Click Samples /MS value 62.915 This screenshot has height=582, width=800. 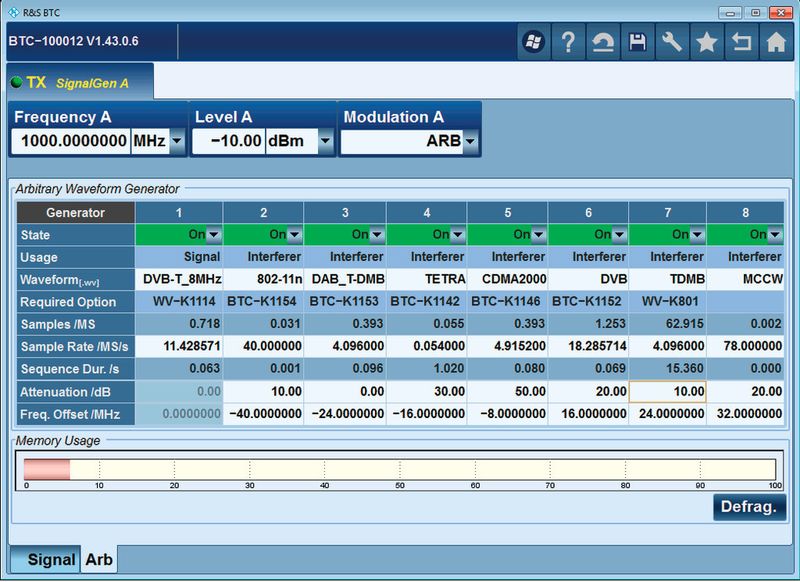click(x=667, y=324)
